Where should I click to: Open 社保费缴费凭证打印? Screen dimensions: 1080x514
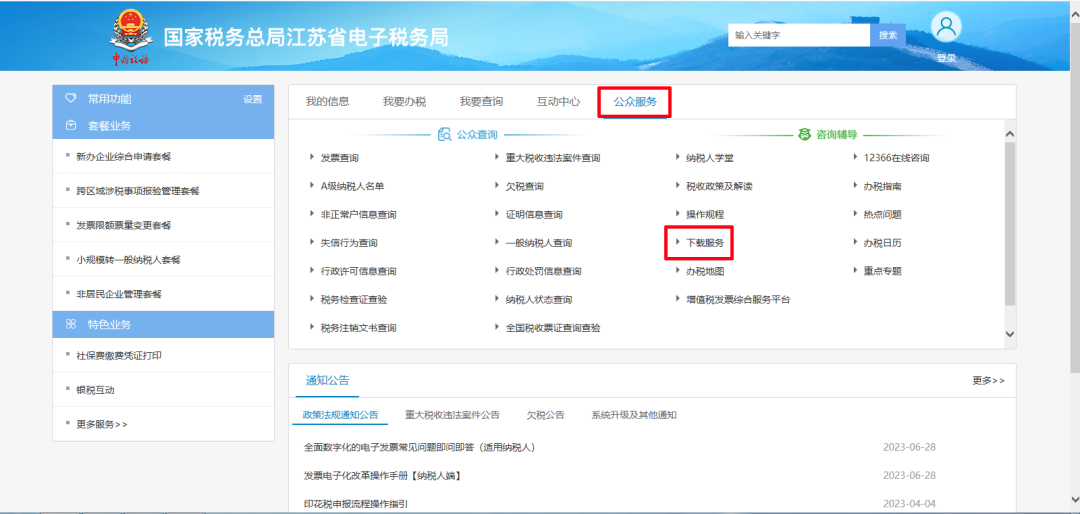click(118, 356)
